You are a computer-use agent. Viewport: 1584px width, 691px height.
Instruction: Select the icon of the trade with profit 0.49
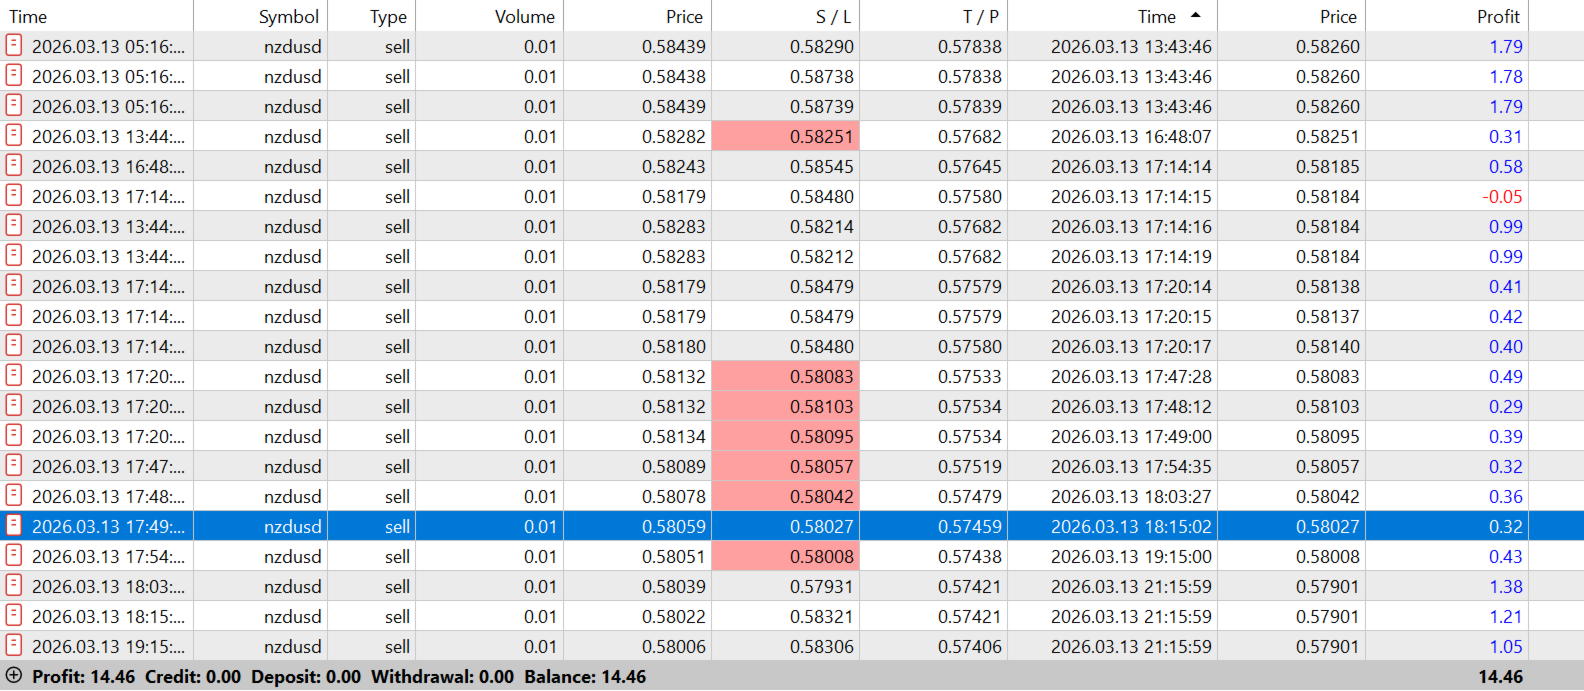14,375
